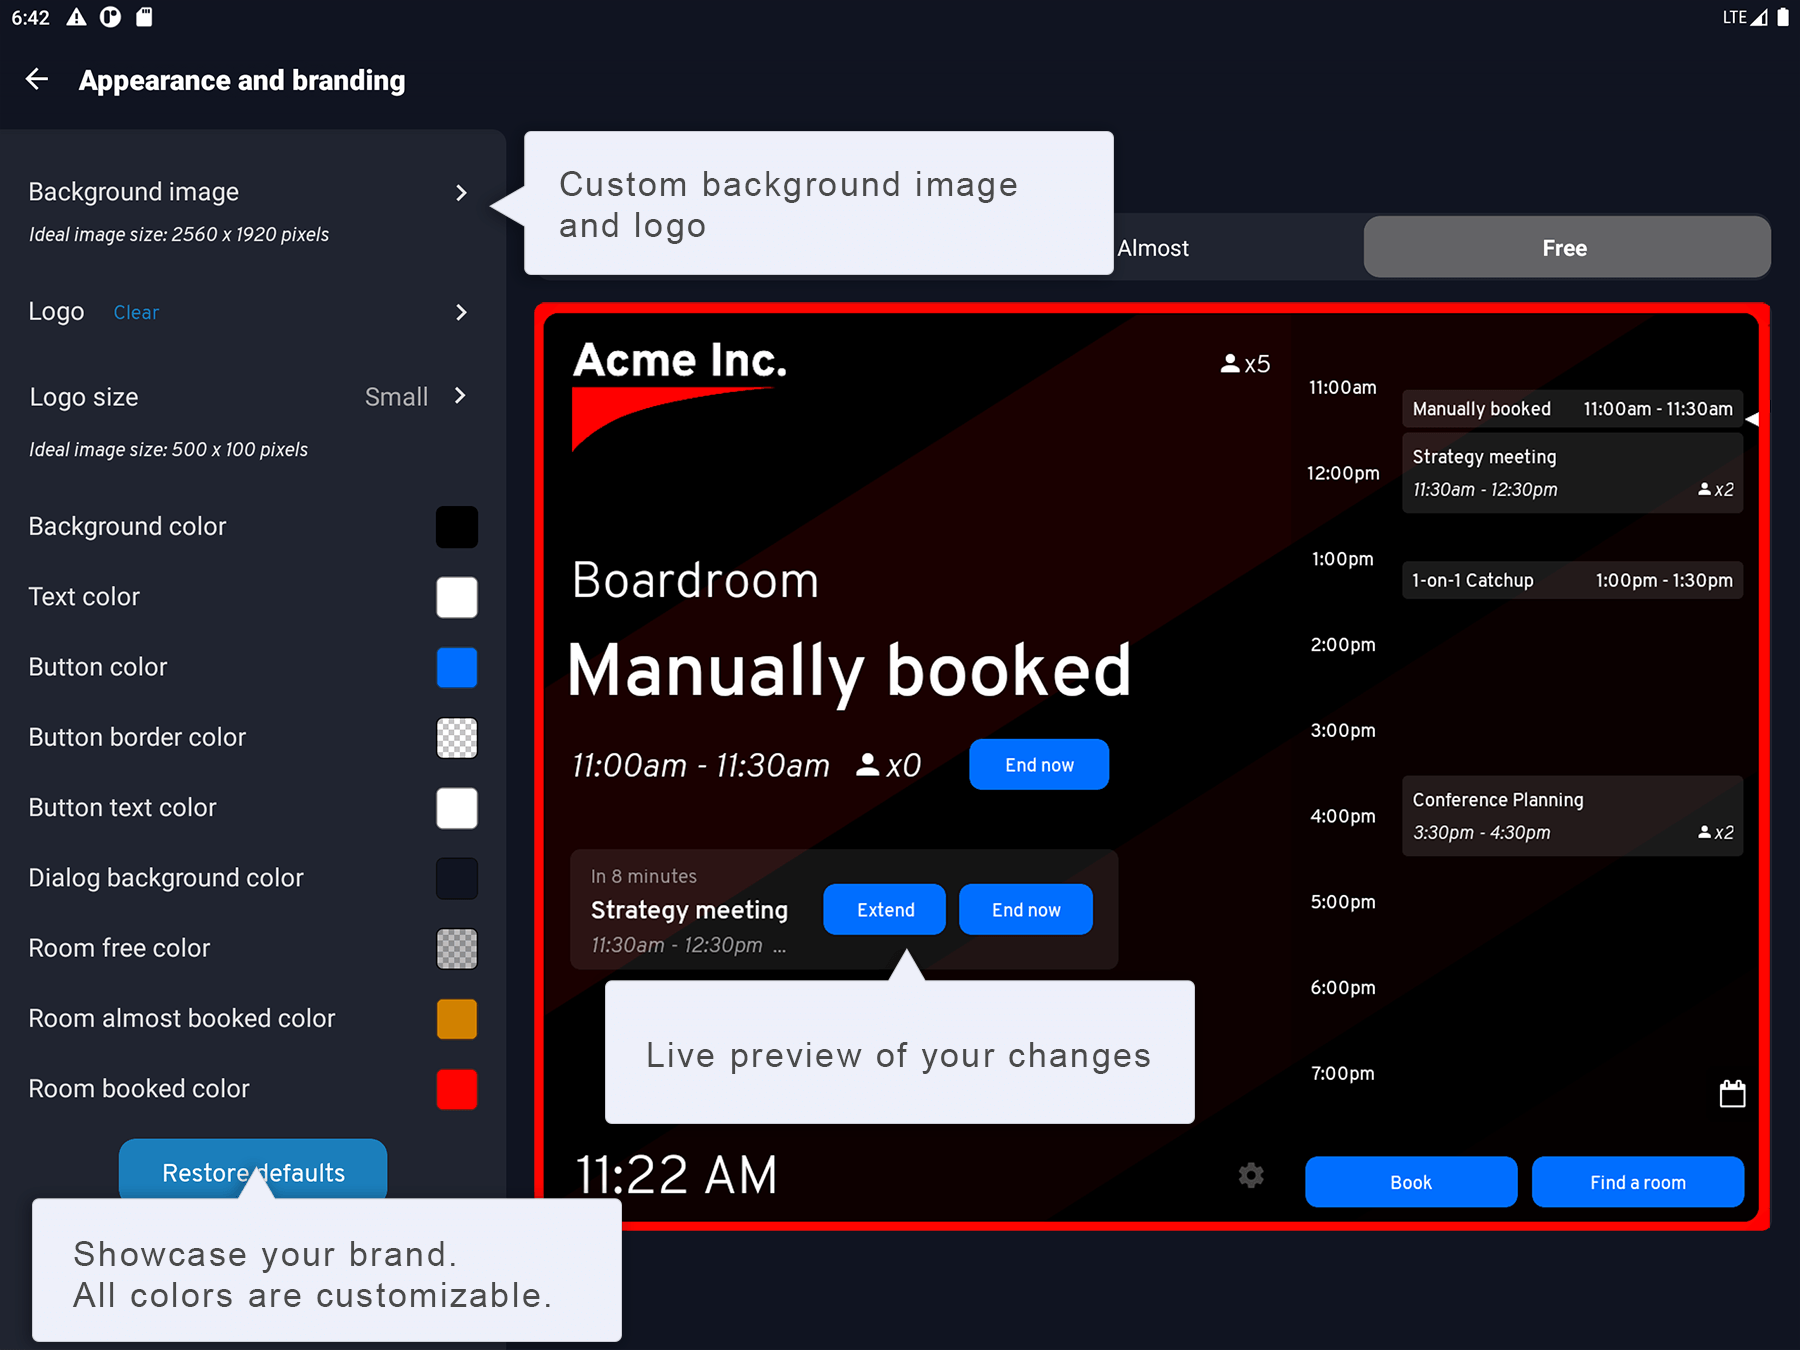
Task: Tap the SD card icon in status bar
Action: (144, 17)
